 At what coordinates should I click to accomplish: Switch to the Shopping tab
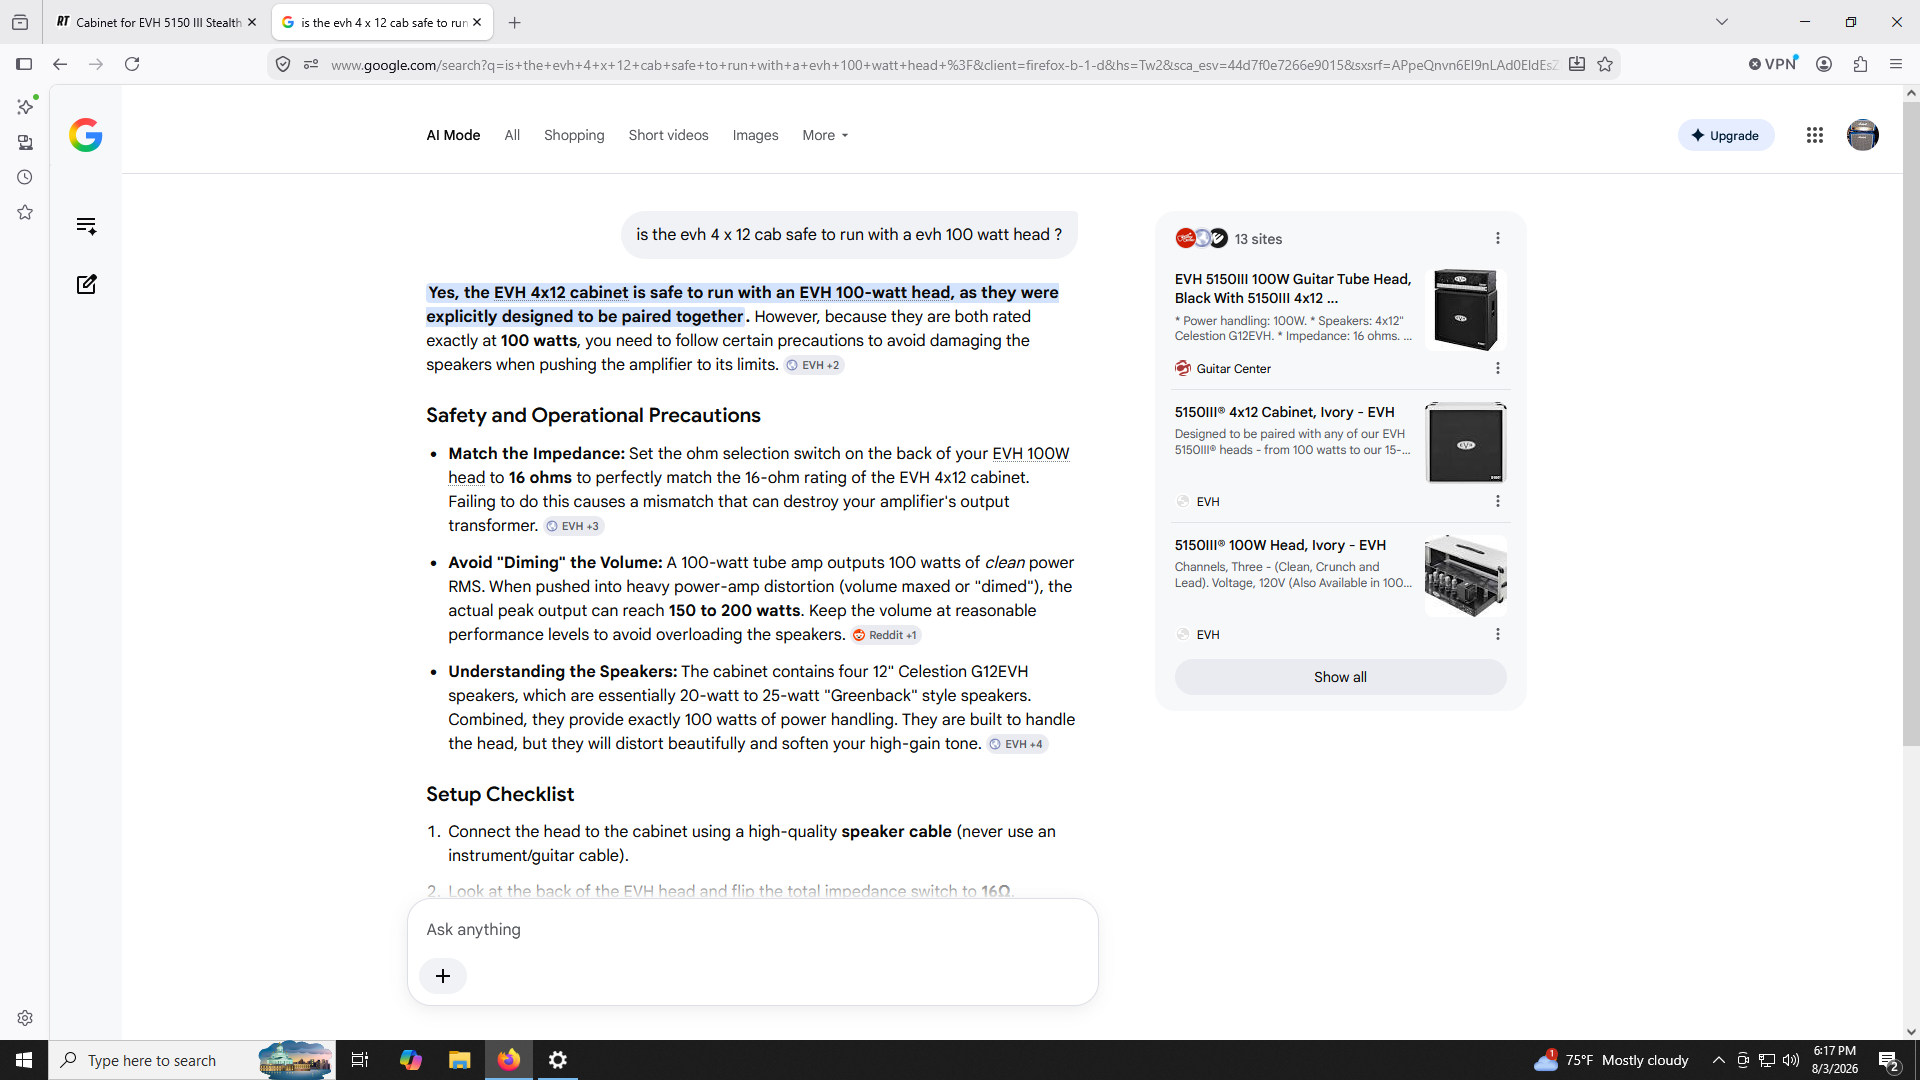point(574,135)
